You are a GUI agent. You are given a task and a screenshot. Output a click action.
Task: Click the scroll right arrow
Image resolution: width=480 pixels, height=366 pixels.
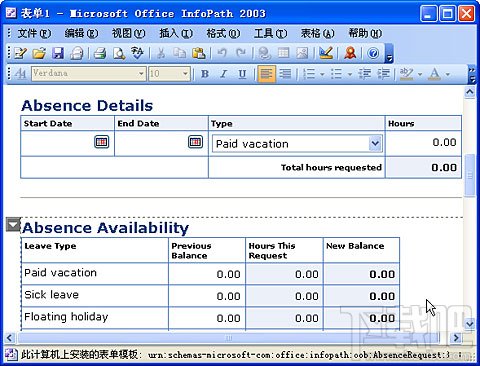point(456,338)
